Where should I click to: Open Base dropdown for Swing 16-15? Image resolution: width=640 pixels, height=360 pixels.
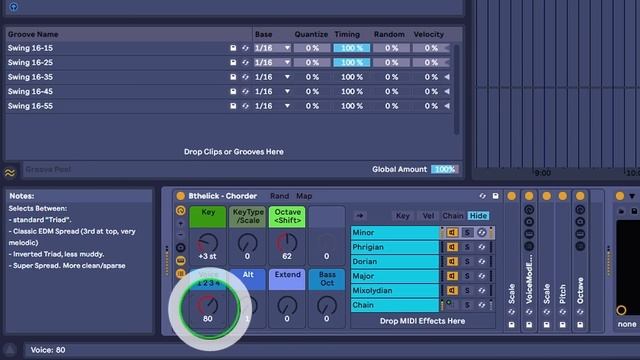[272, 48]
